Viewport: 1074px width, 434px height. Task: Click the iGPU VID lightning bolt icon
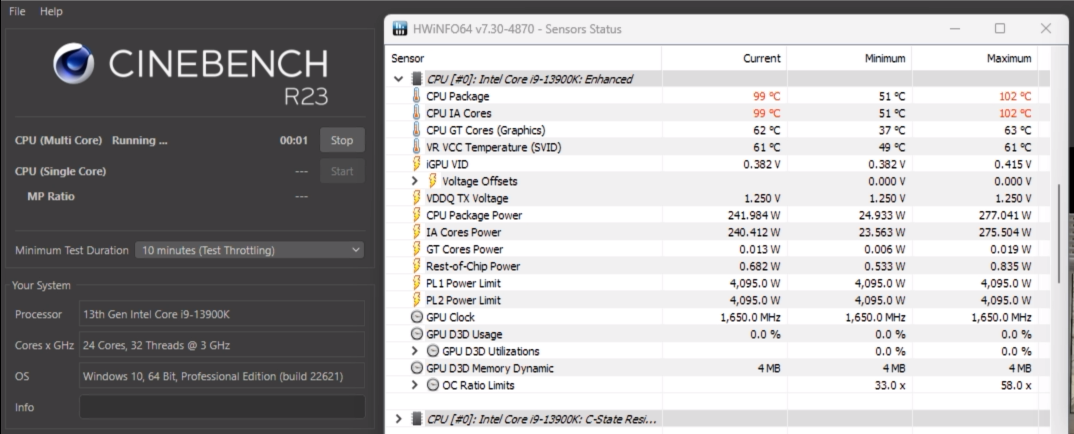417,164
